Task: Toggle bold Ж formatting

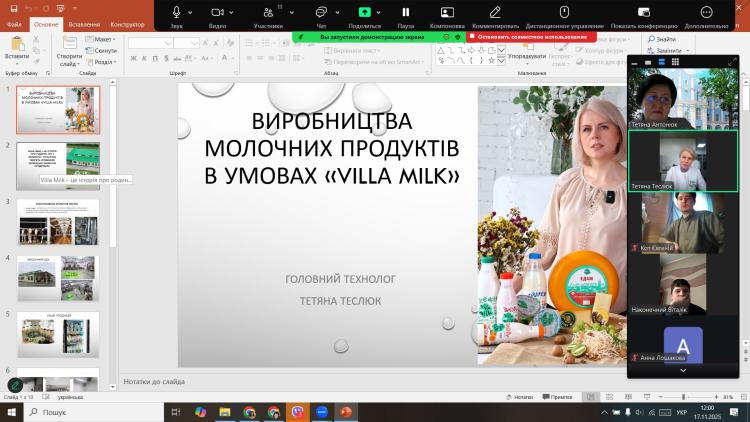Action: point(133,58)
